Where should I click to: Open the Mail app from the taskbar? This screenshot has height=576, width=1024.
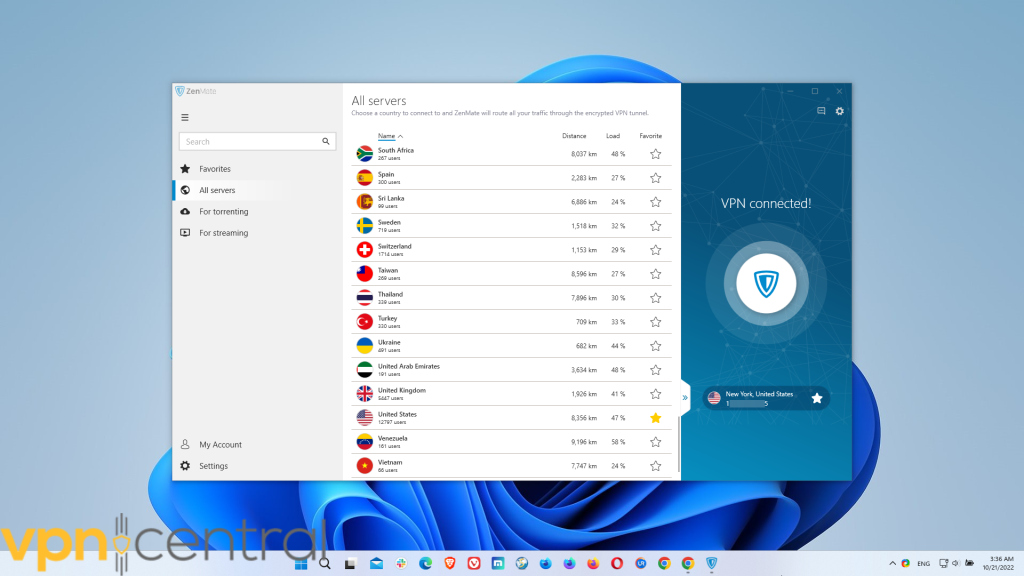tap(376, 564)
